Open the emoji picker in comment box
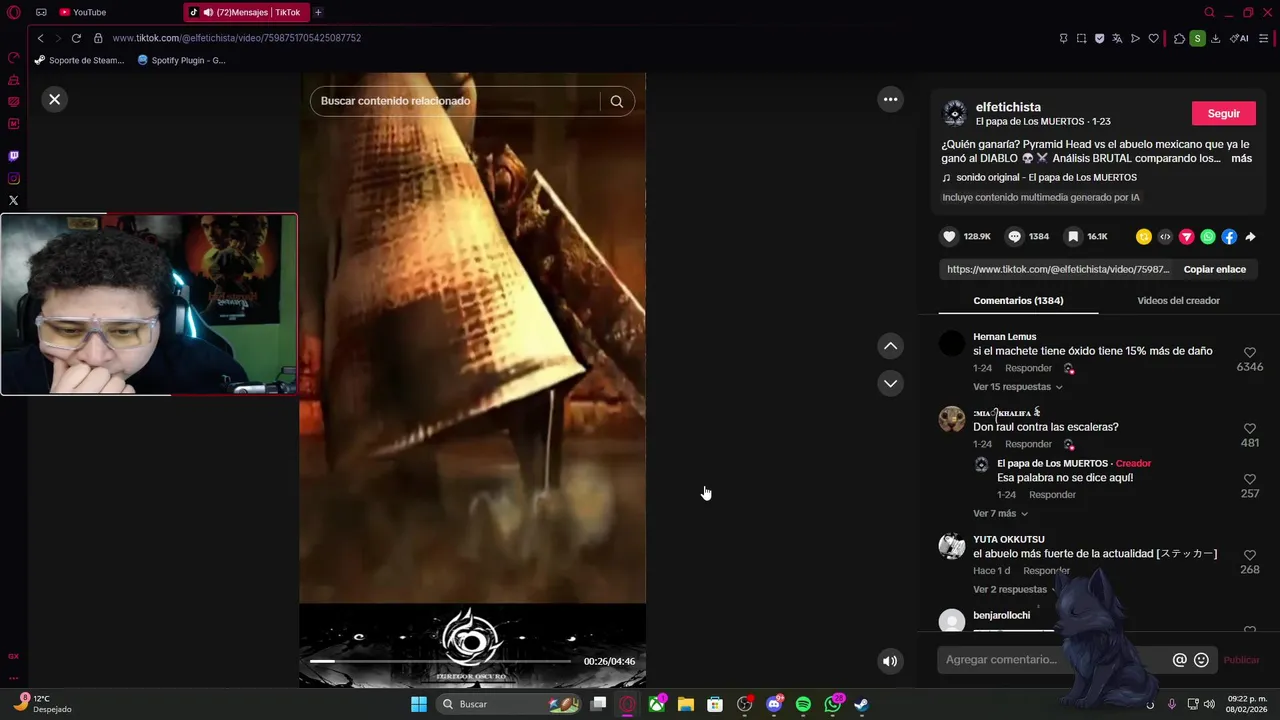 1201,660
